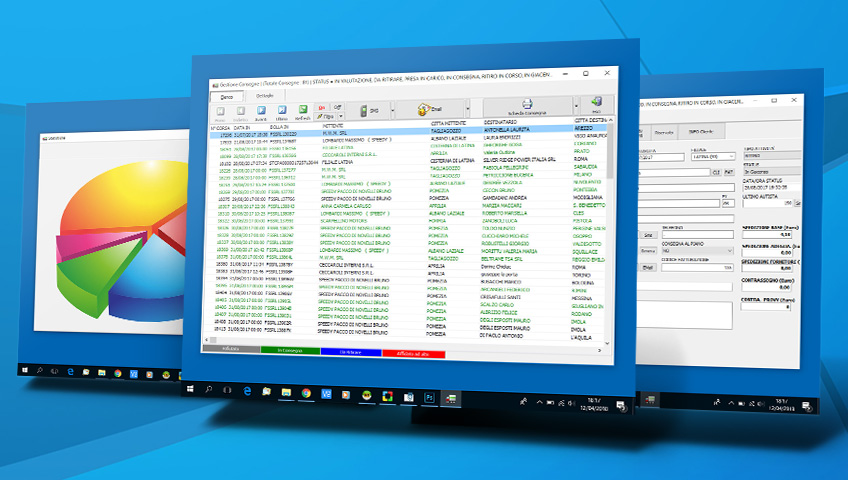Sort by the DESTINATARIO column header

click(500, 122)
